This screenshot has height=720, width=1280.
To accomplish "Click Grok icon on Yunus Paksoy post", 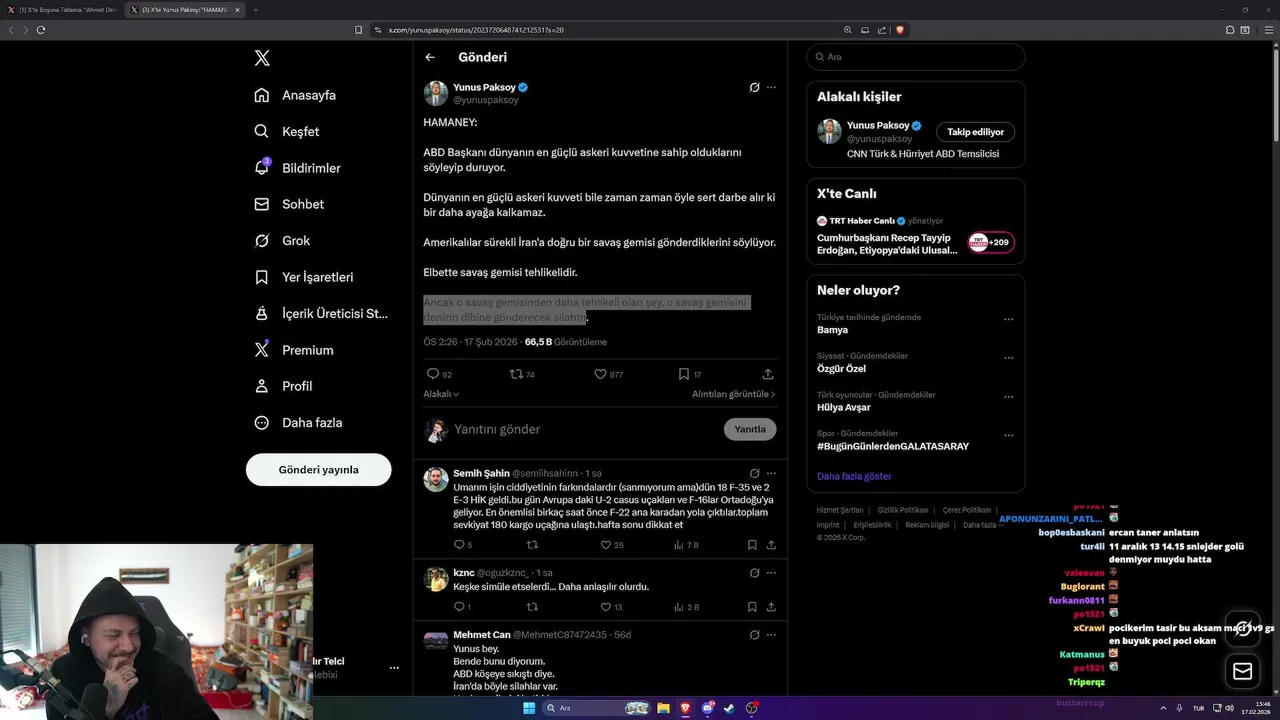I will 754,87.
